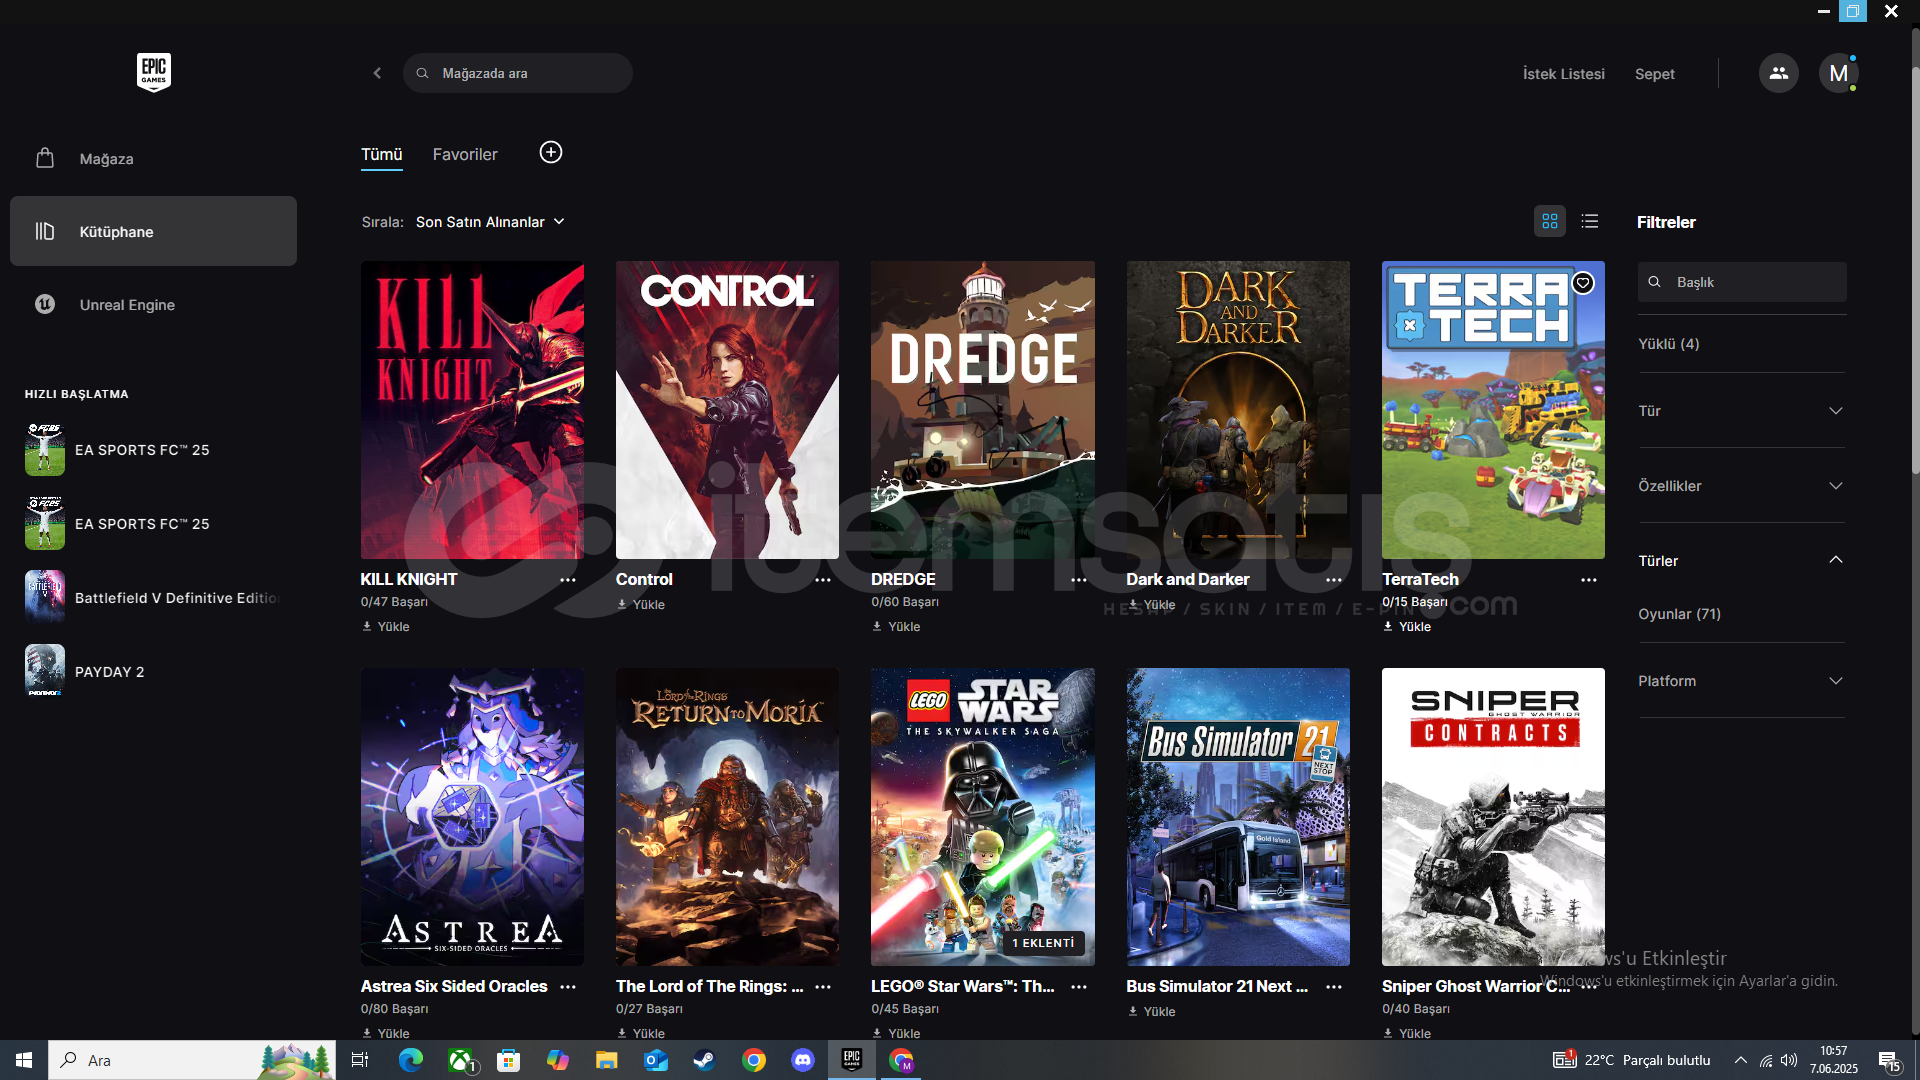Open Task View in taskbar
This screenshot has width=1920, height=1080.
point(360,1060)
